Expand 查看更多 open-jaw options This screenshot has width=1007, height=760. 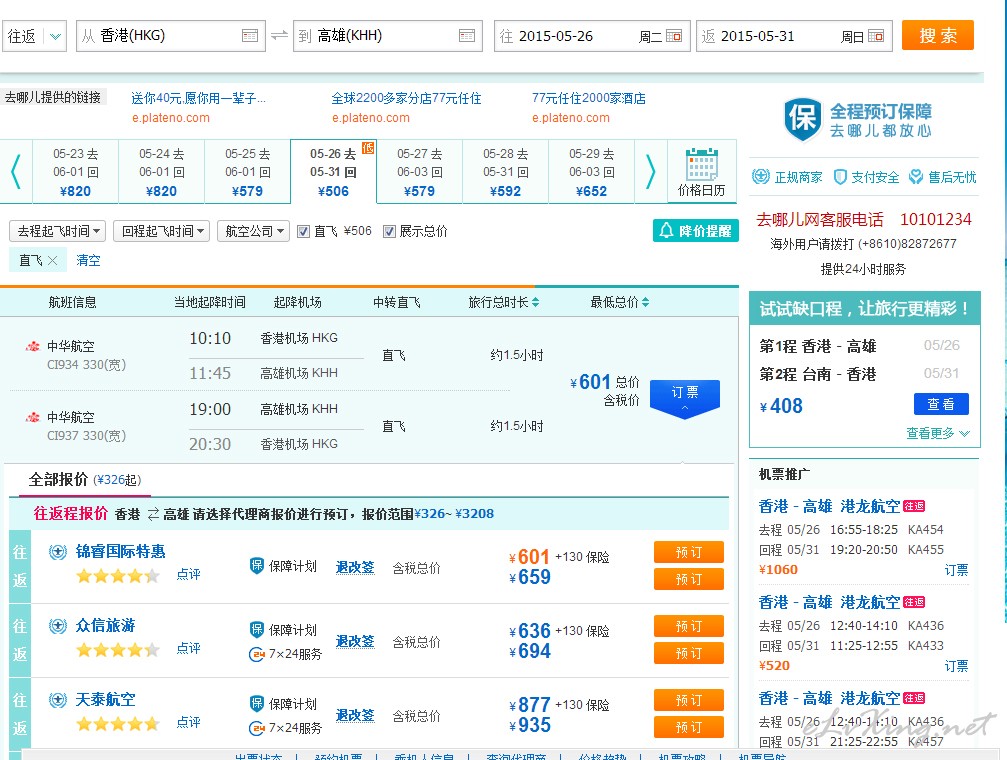938,433
